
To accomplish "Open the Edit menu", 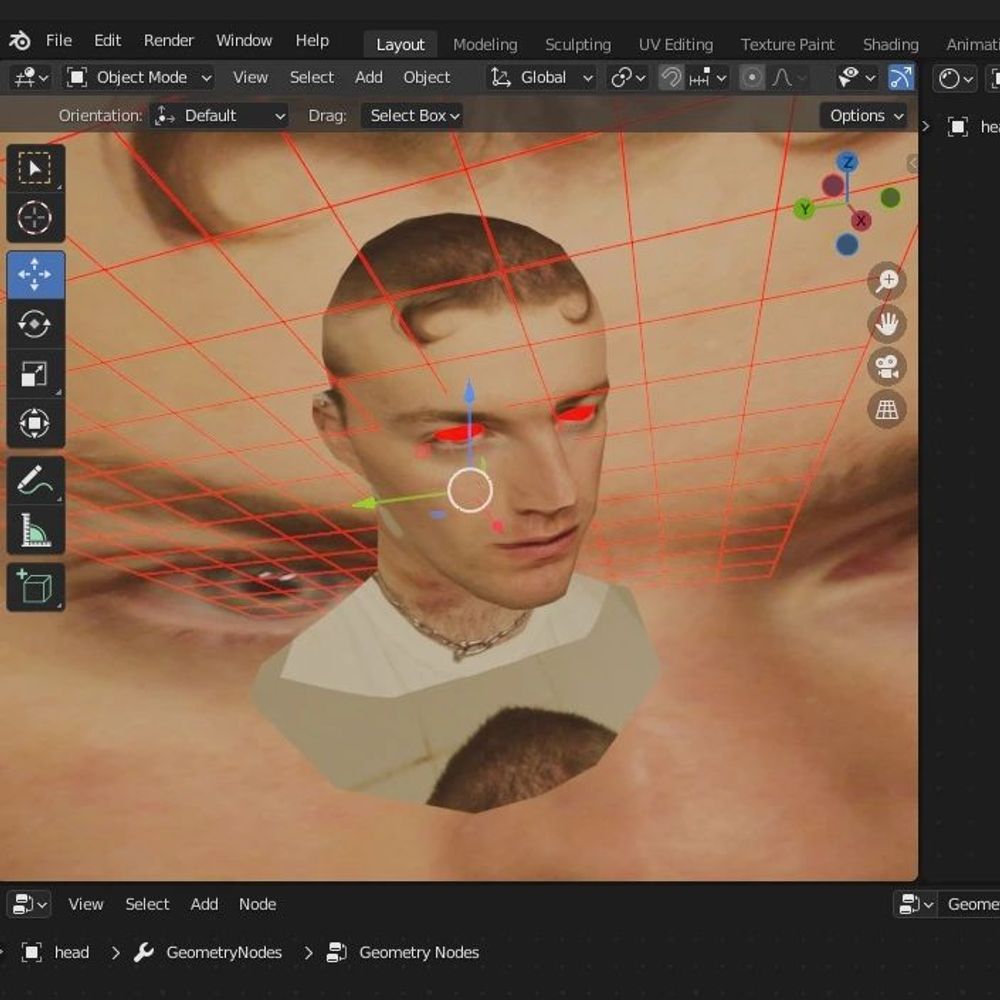I will (x=108, y=41).
